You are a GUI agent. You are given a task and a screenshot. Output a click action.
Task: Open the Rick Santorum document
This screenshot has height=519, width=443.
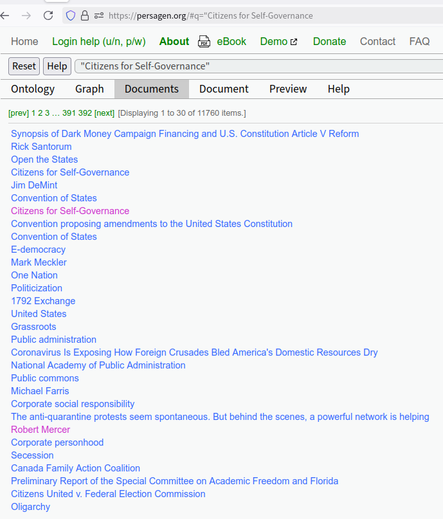41,147
